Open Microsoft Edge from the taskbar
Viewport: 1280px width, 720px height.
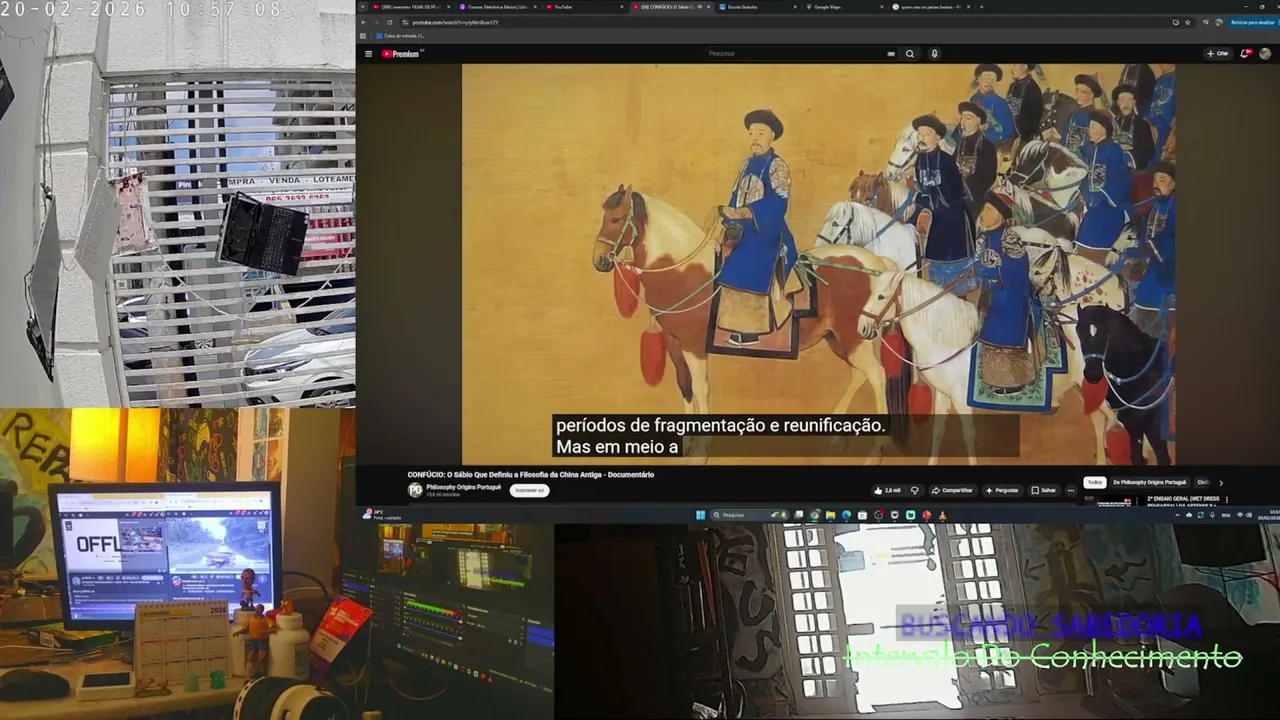click(x=847, y=515)
